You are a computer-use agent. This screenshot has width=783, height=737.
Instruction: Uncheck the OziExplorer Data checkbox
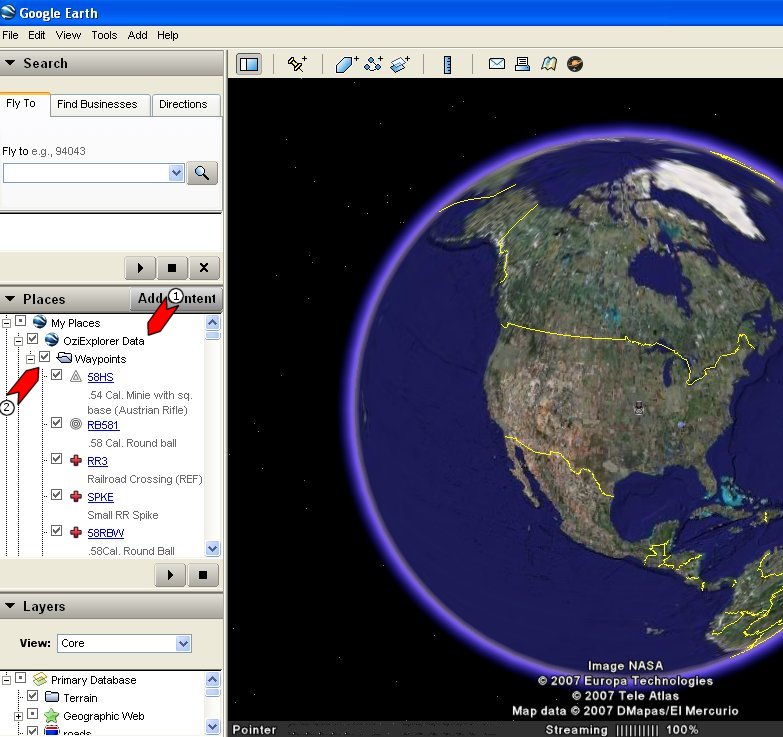pyautogui.click(x=32, y=339)
